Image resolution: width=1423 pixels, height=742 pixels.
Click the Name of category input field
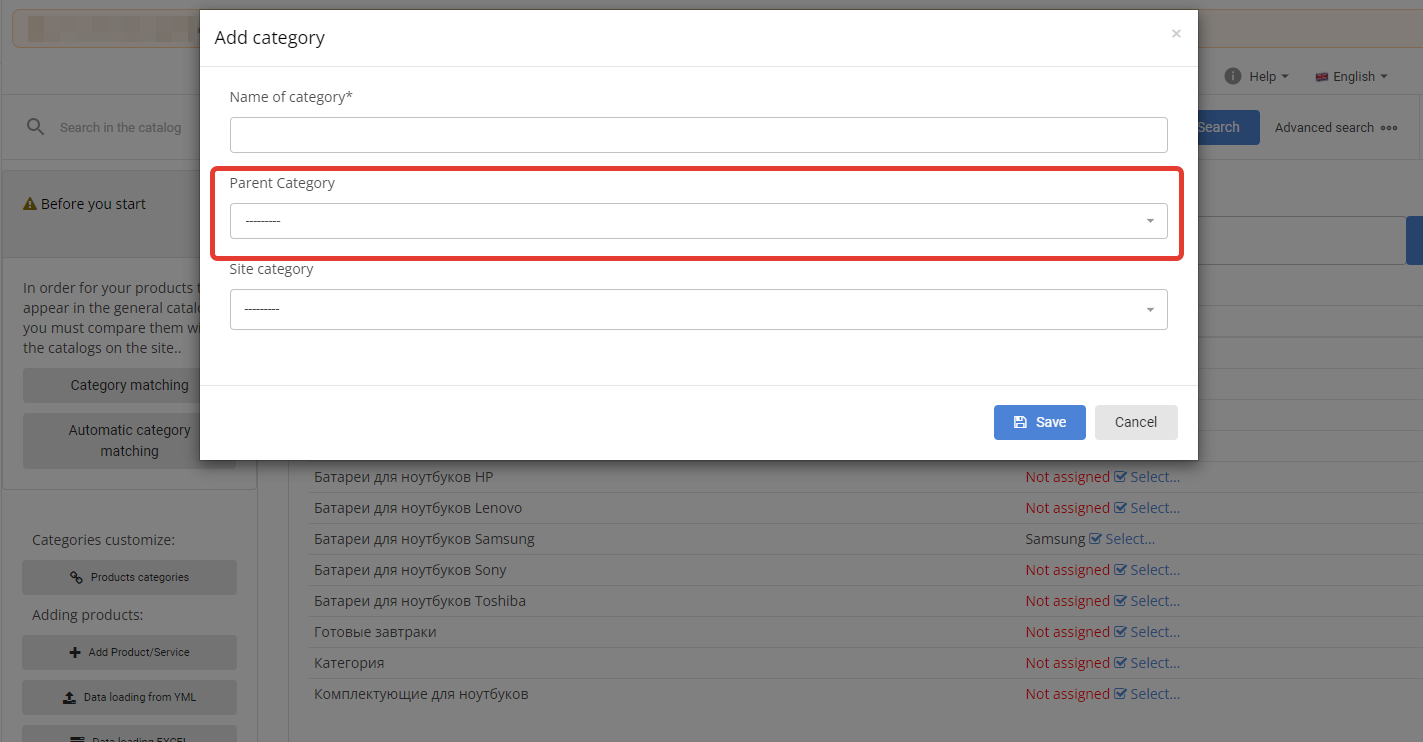pos(698,135)
